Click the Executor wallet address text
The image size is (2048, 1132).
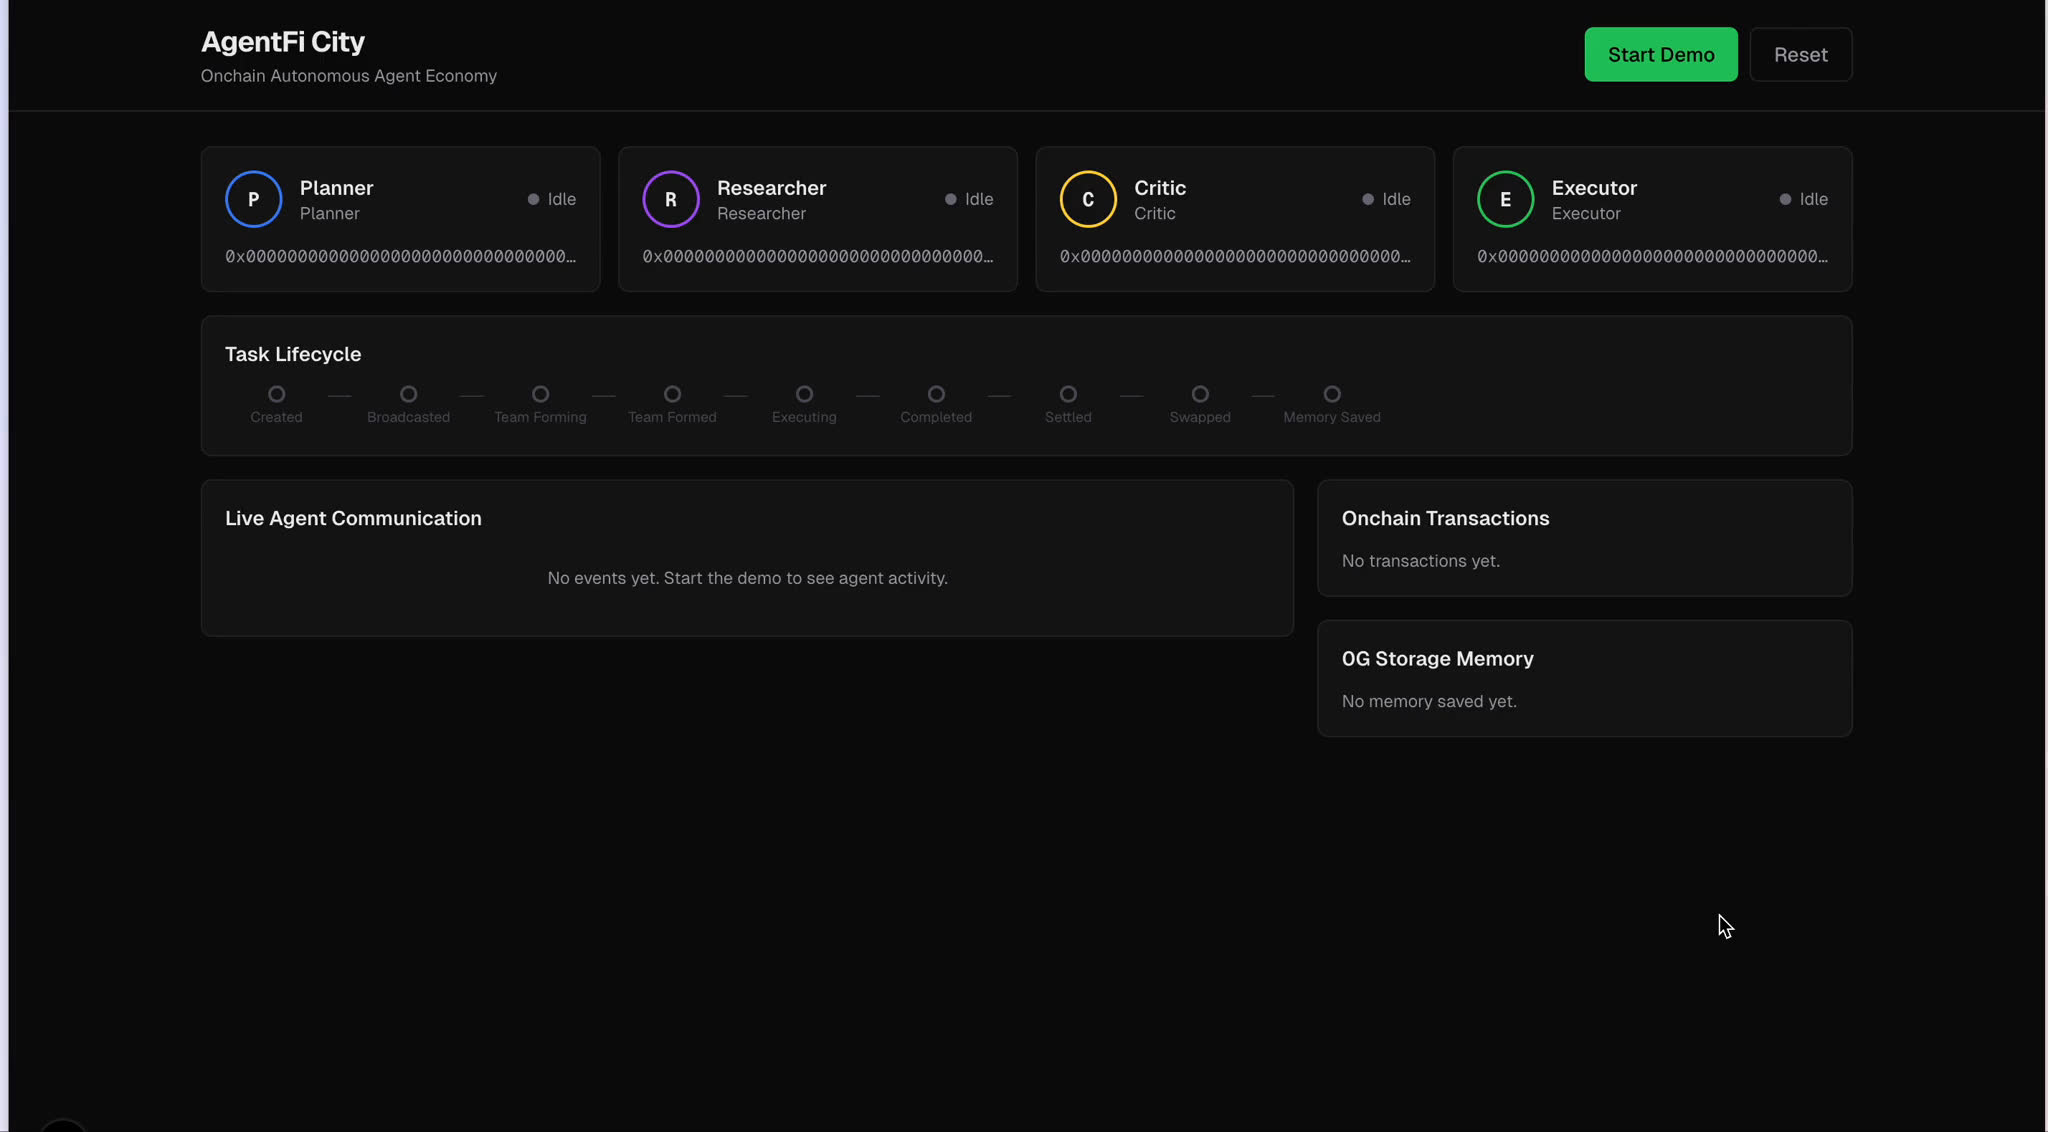coord(1652,257)
